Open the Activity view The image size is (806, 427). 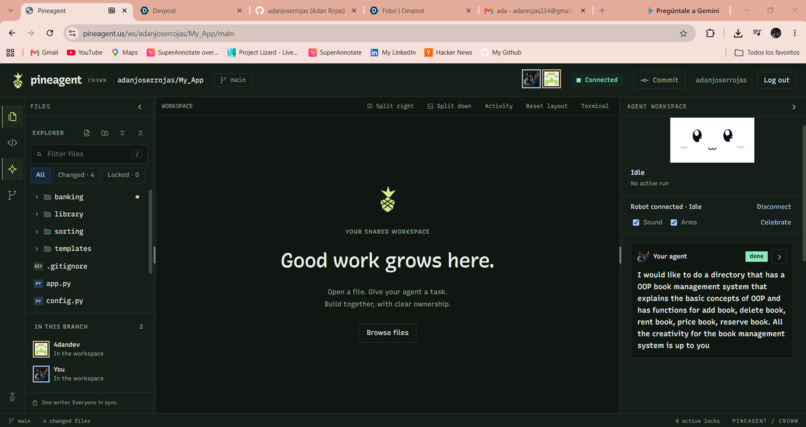(x=499, y=106)
